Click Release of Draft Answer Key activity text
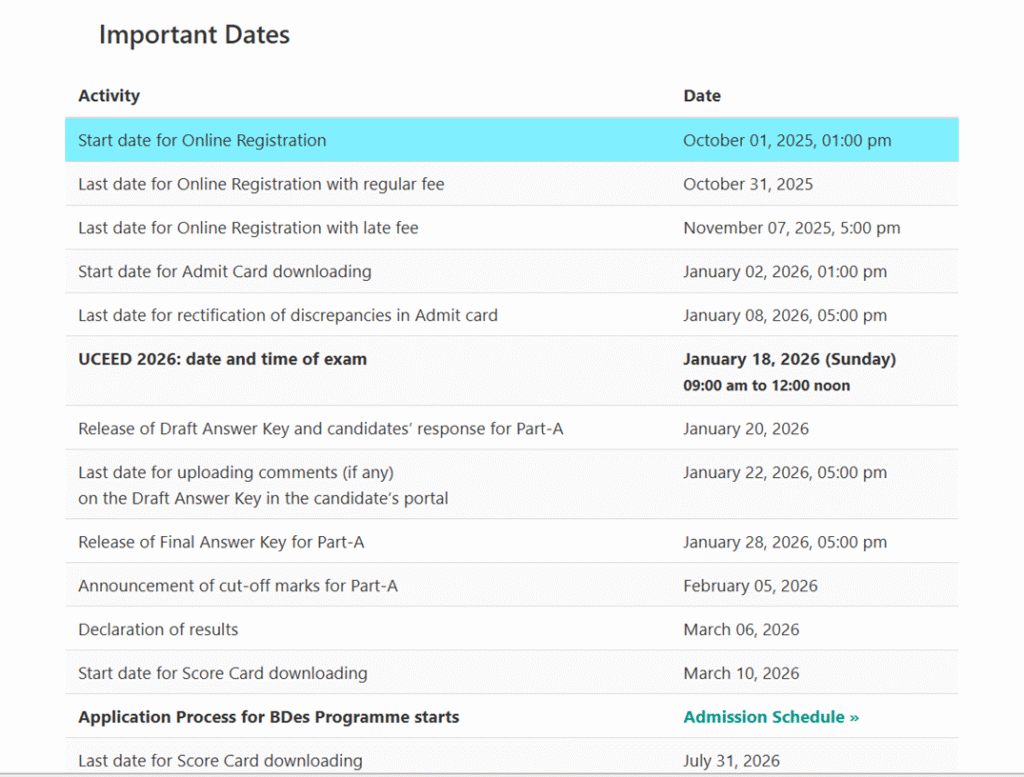The image size is (1024, 777). tap(320, 429)
